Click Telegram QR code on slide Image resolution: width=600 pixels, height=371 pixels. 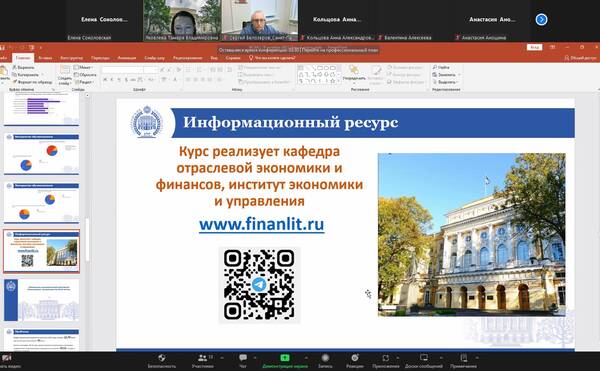point(259,285)
